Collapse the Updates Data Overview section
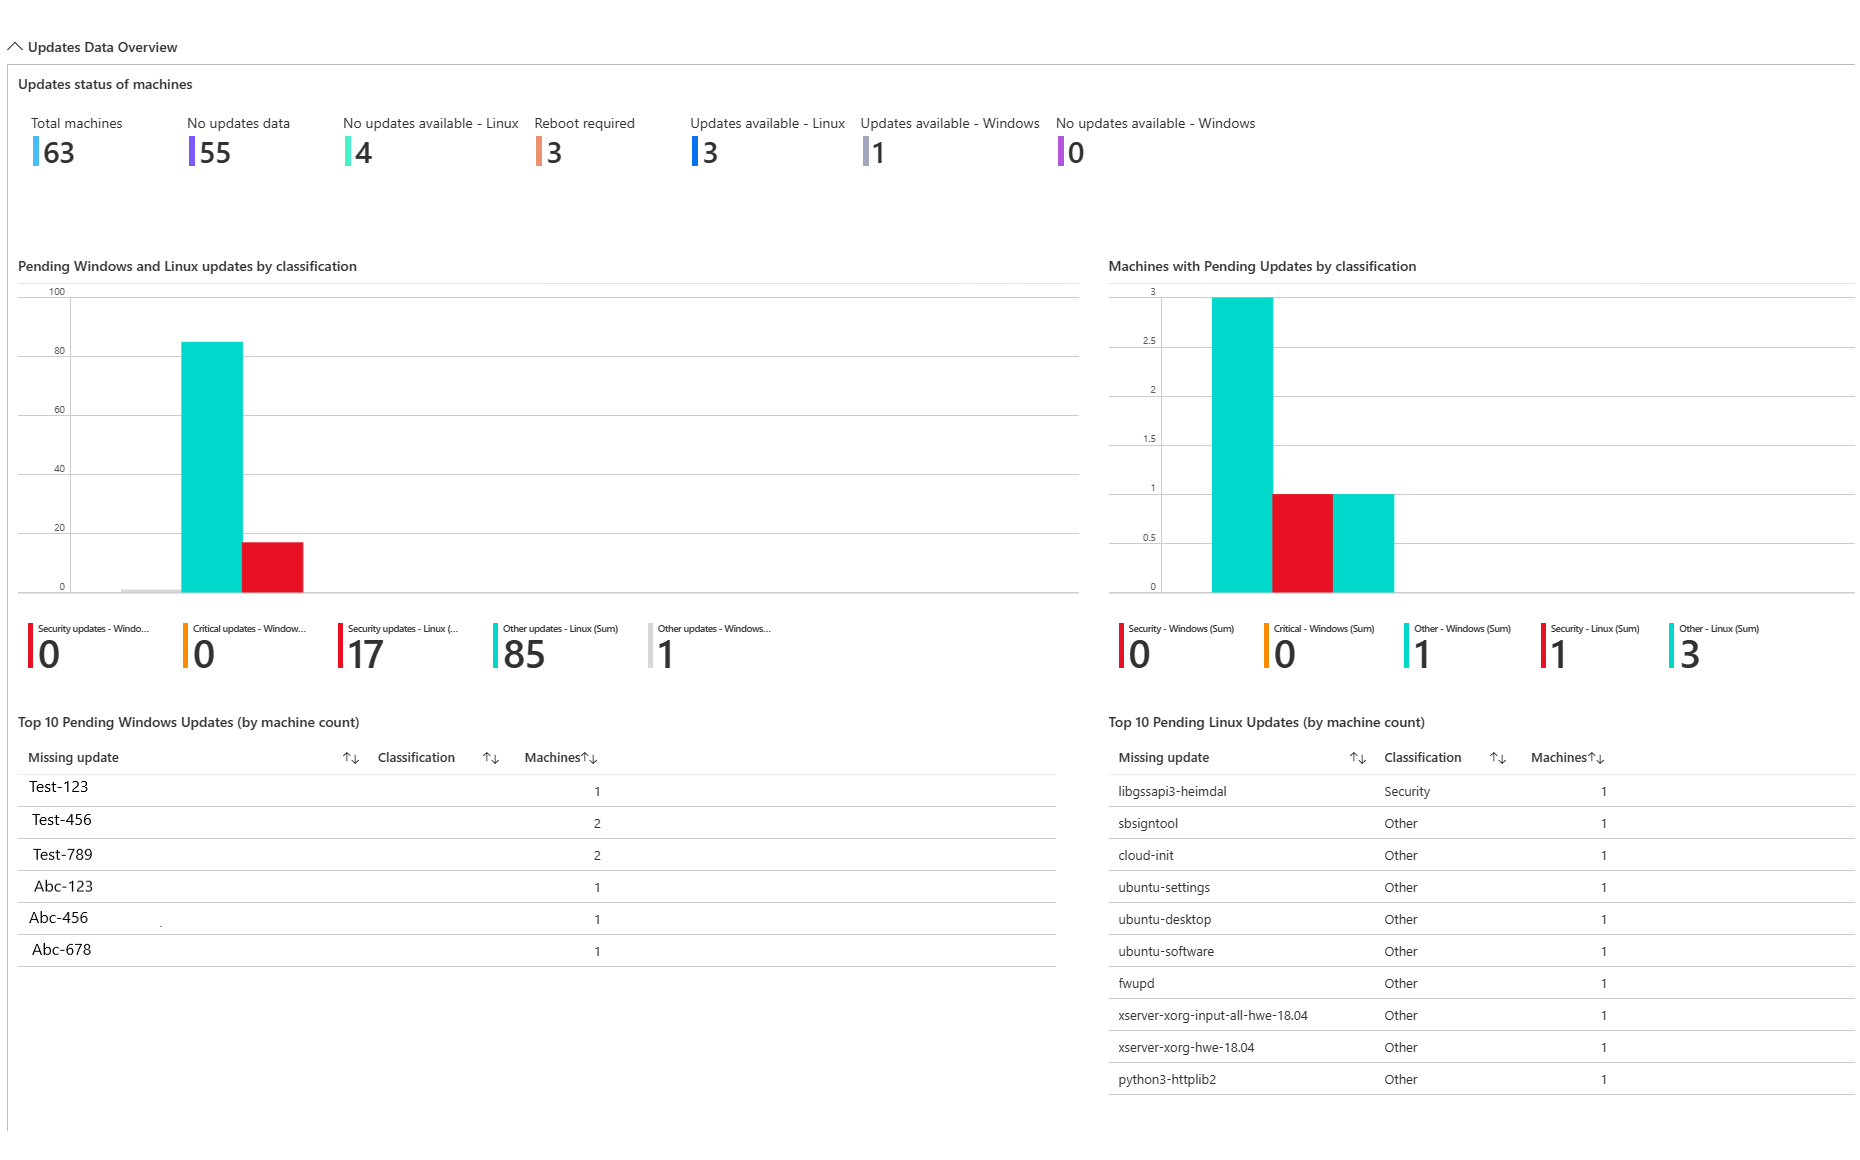Image resolution: width=1860 pixels, height=1160 pixels. (15, 46)
